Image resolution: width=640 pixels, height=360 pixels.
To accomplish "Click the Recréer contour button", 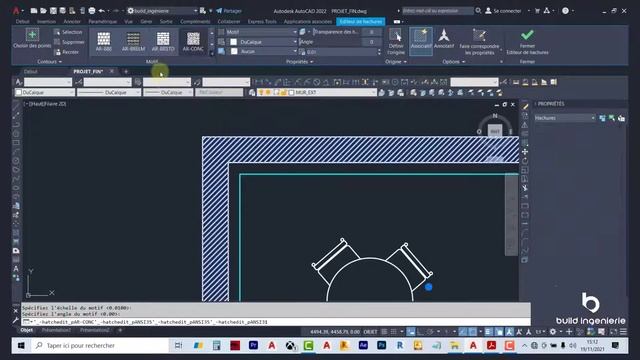I will click(67, 52).
